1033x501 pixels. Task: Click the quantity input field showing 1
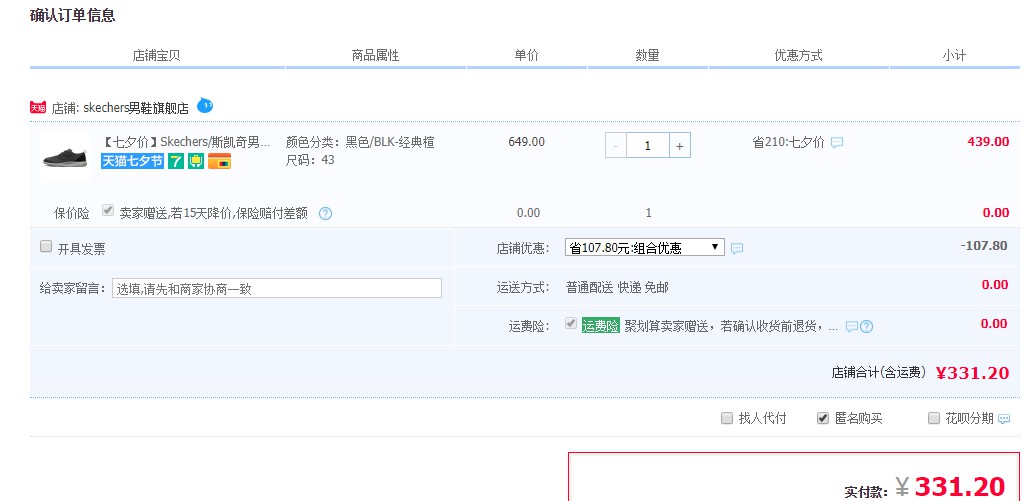pos(648,146)
